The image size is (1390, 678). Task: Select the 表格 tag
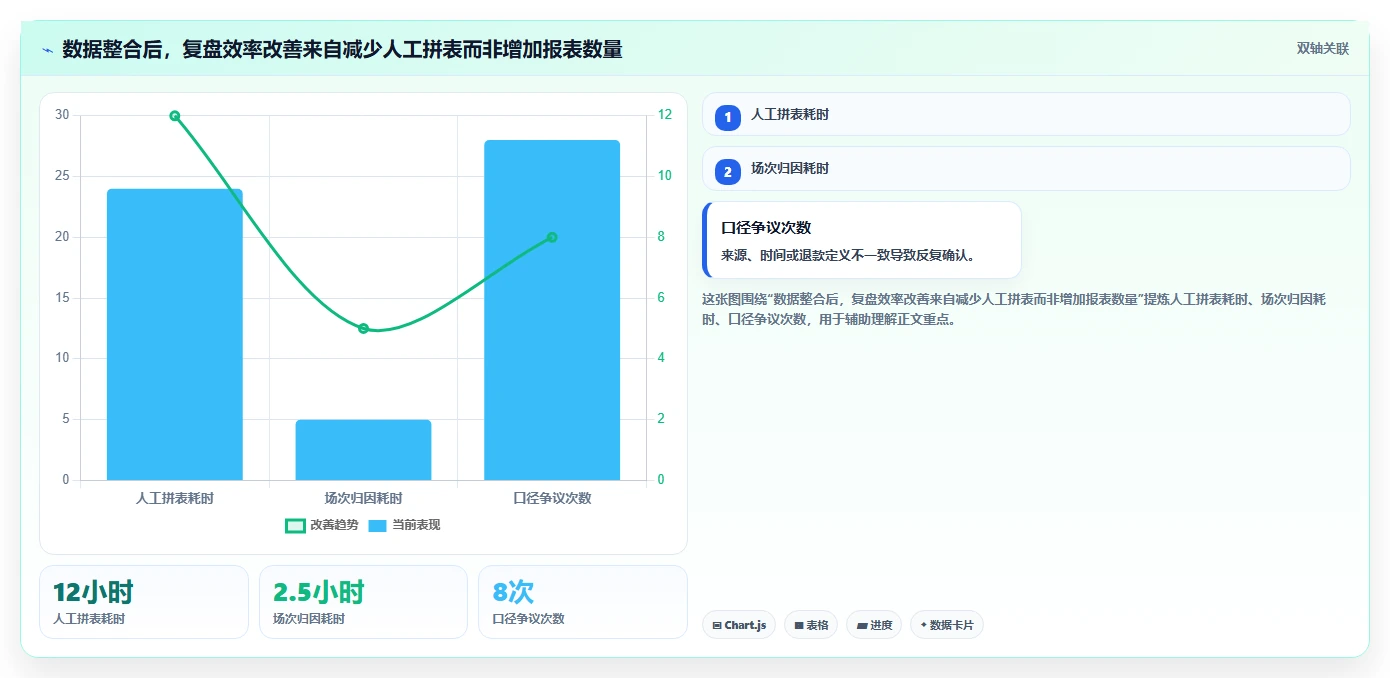click(811, 625)
